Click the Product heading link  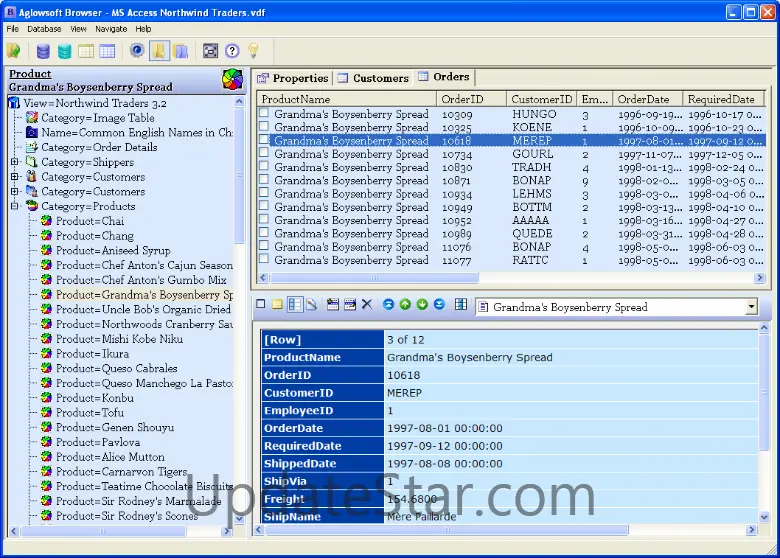pyautogui.click(x=30, y=74)
